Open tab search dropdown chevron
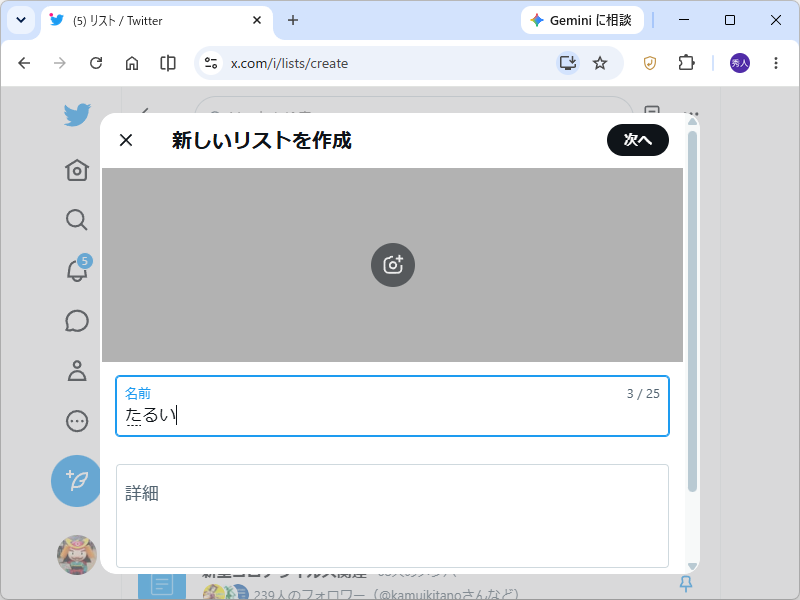800x600 pixels. (x=21, y=20)
